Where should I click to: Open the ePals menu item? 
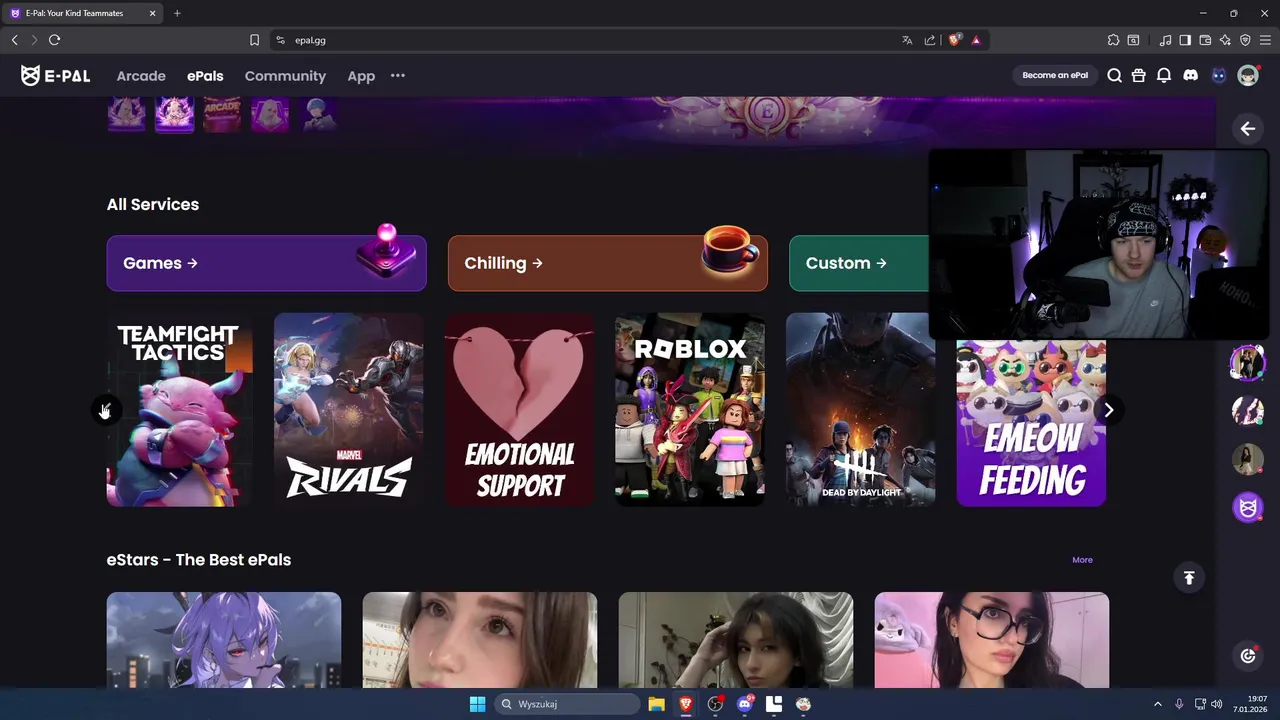coord(205,76)
